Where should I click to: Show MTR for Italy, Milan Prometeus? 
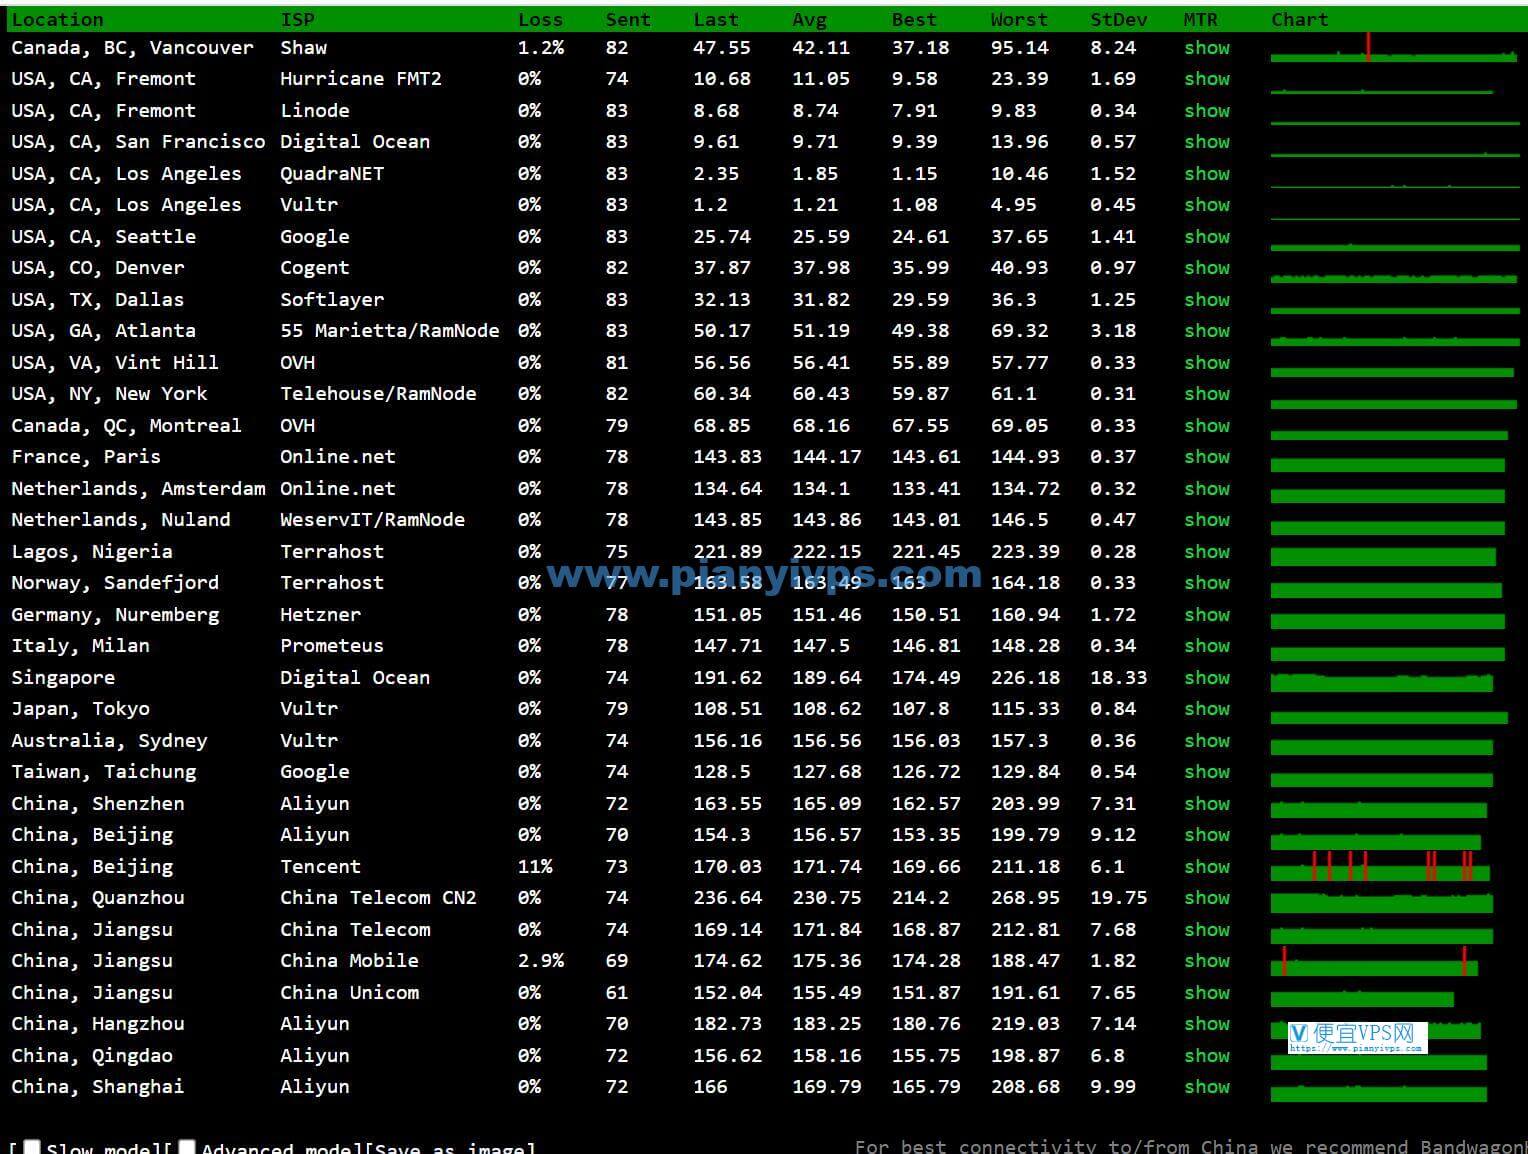(x=1207, y=646)
